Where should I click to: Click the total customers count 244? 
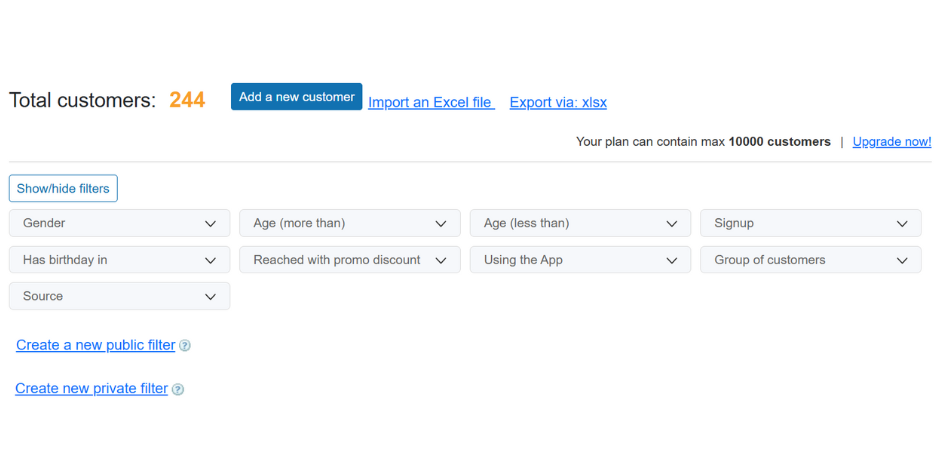click(x=187, y=100)
